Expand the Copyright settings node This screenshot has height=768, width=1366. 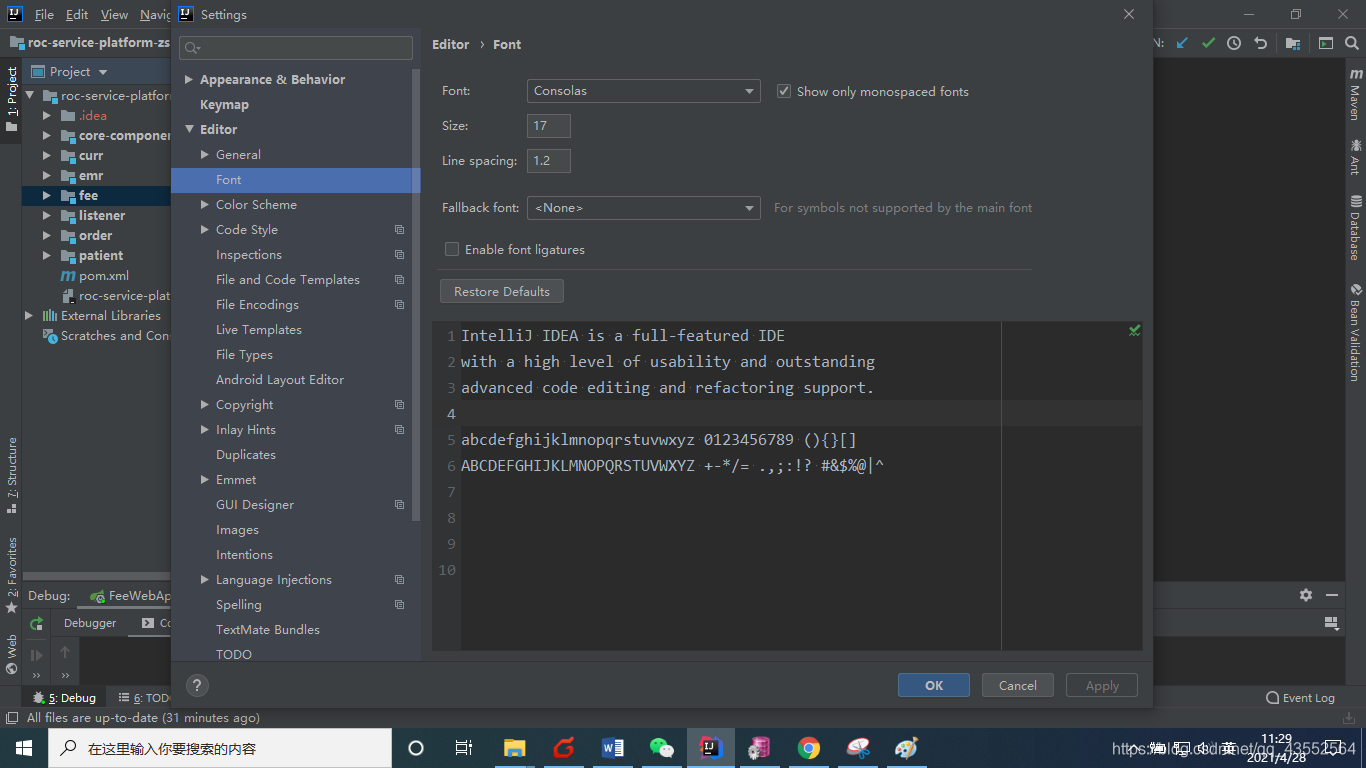(x=205, y=405)
